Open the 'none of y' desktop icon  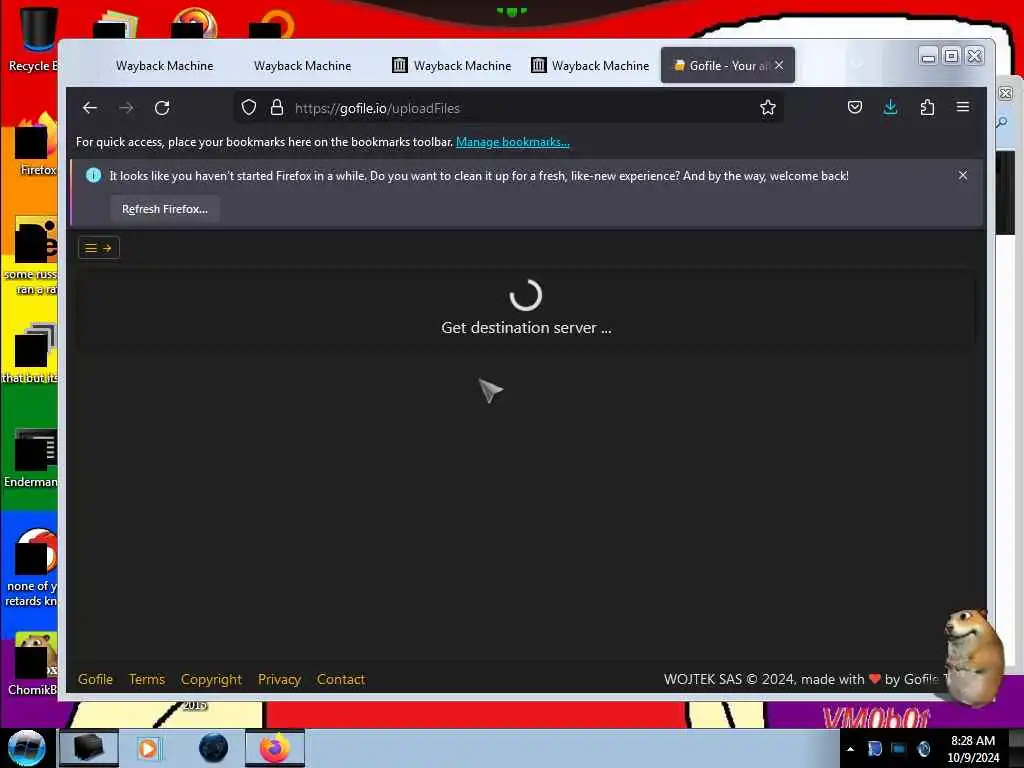click(x=33, y=567)
